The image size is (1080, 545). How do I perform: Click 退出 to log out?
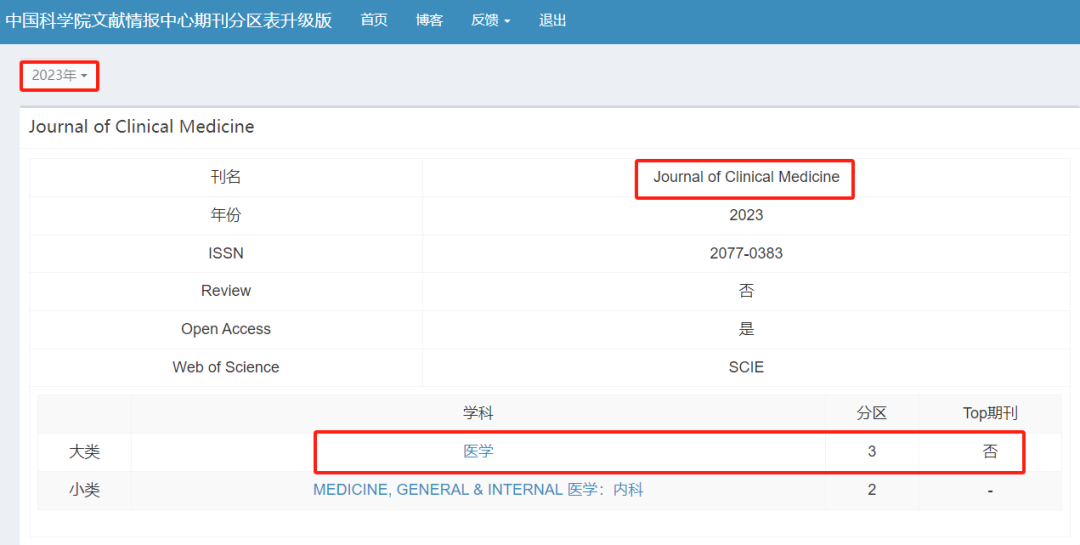click(552, 21)
